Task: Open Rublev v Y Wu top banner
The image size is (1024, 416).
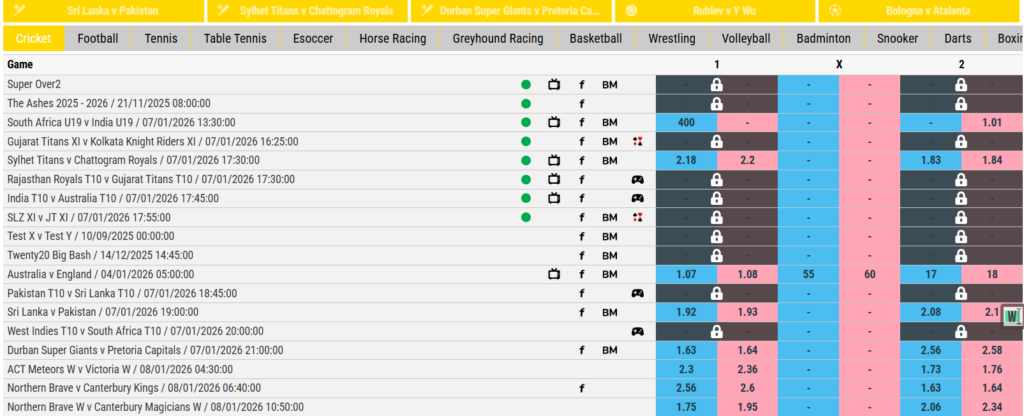Action: click(x=714, y=10)
